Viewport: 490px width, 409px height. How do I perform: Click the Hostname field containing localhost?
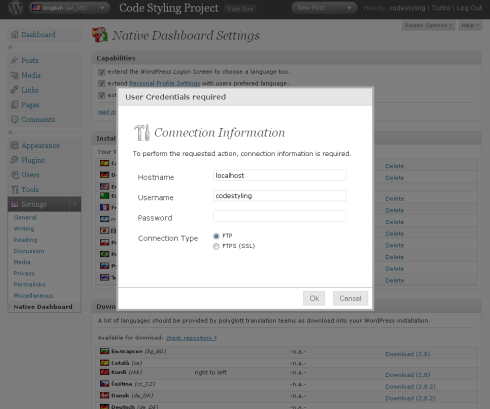pos(280,175)
